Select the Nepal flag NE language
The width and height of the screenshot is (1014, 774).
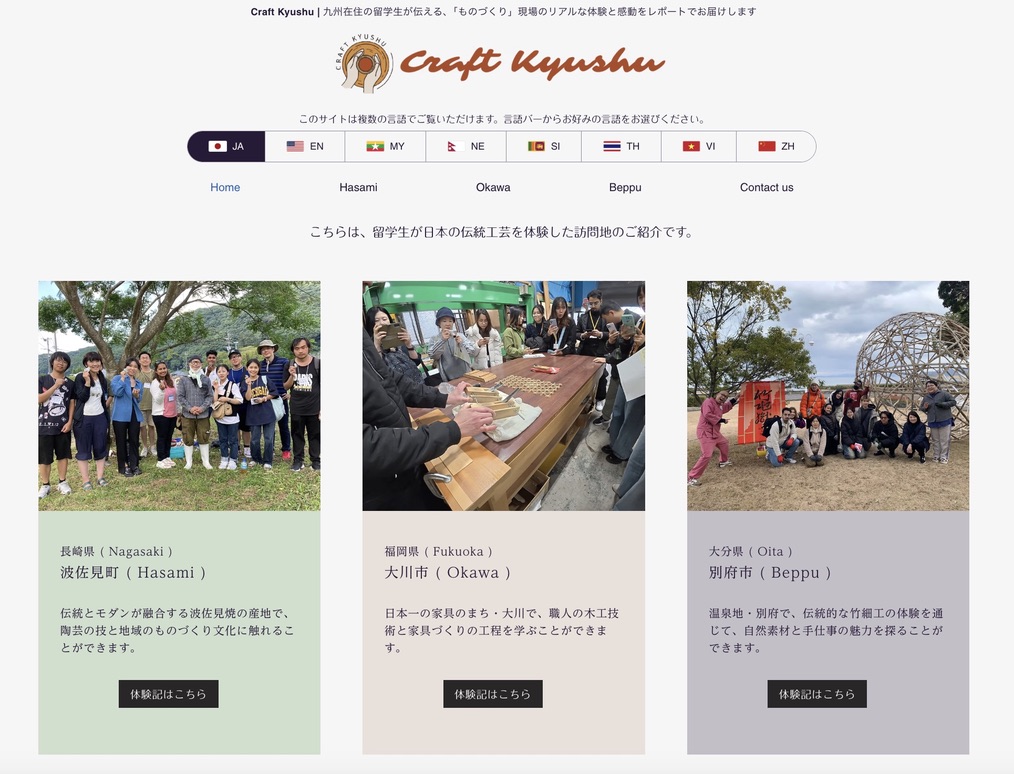click(466, 146)
